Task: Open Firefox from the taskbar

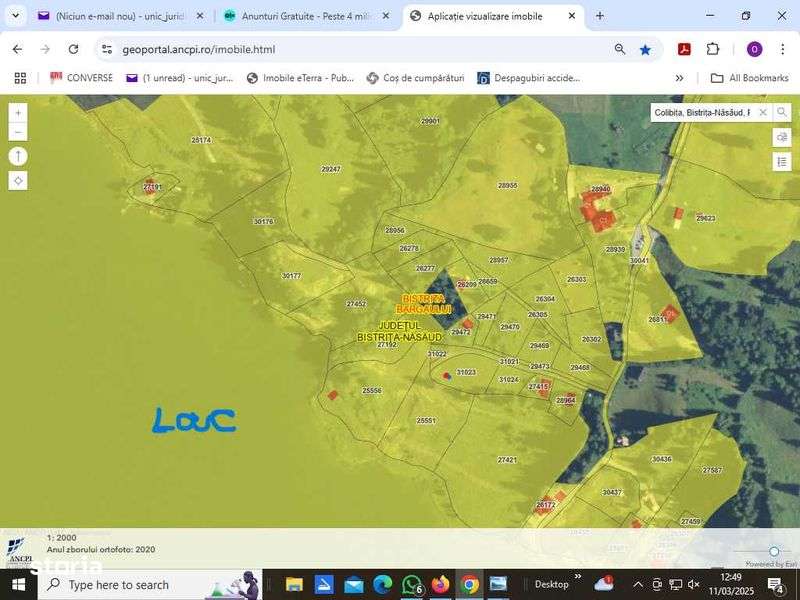Action: pyautogui.click(x=440, y=585)
